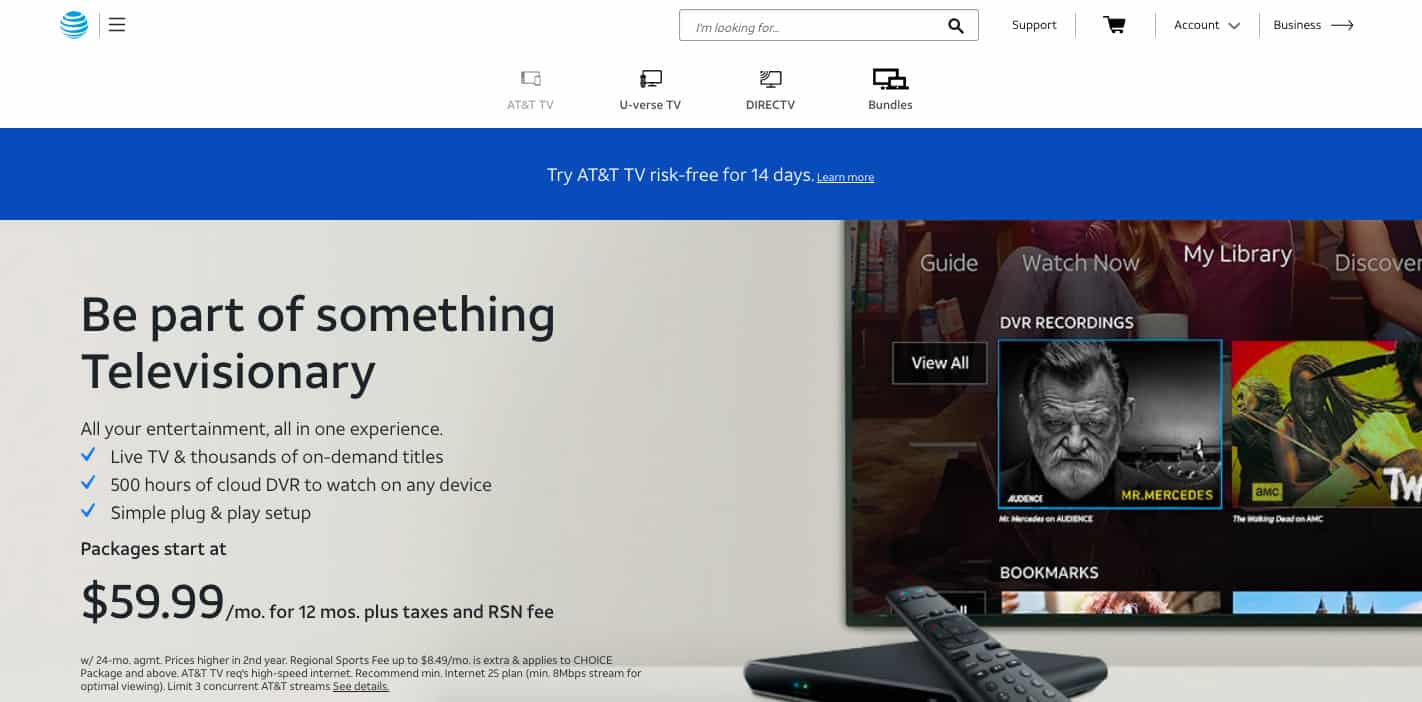
Task: Follow the Business arrow link
Action: 1313,25
